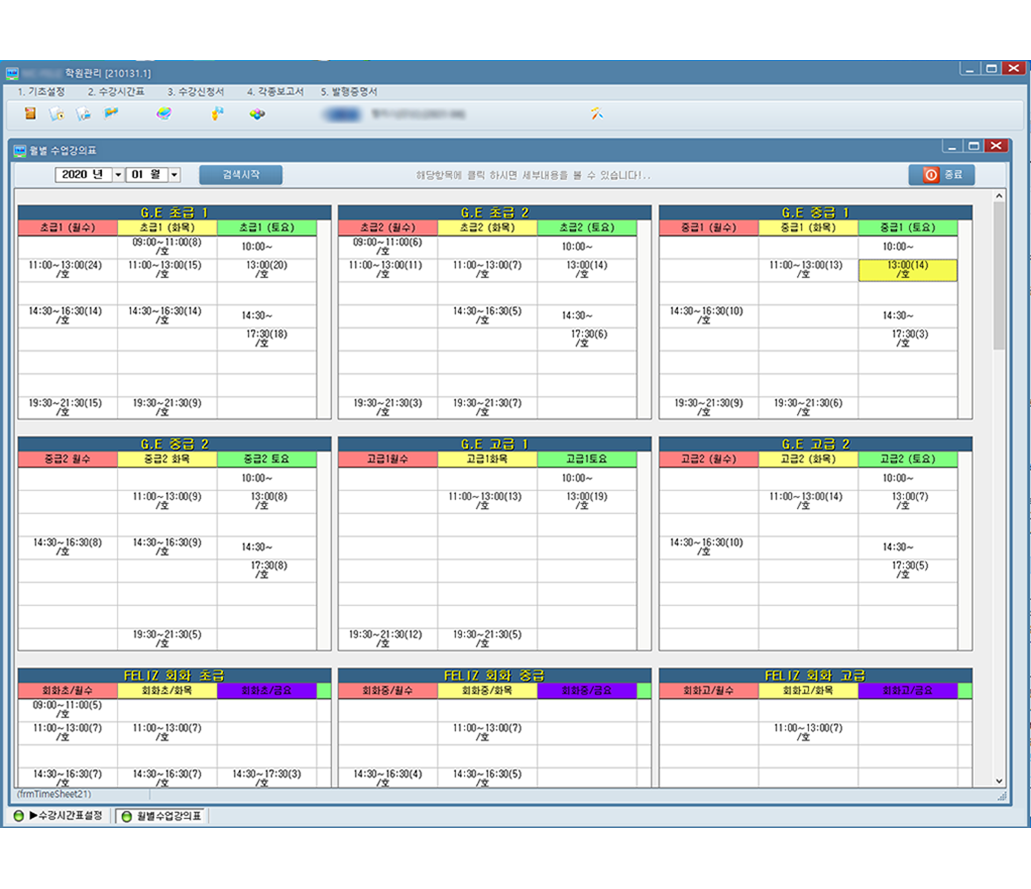Click 11:00~13:00(24) cell under 초급1 (월수)

[x=67, y=270]
